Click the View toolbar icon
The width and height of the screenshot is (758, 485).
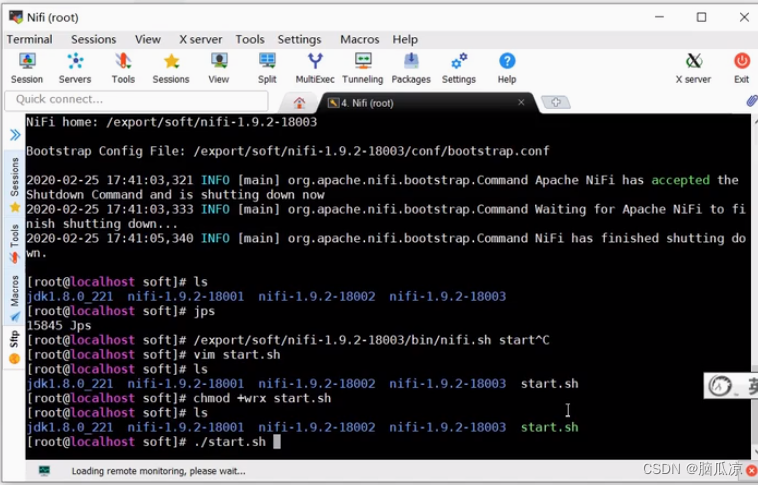tap(219, 68)
